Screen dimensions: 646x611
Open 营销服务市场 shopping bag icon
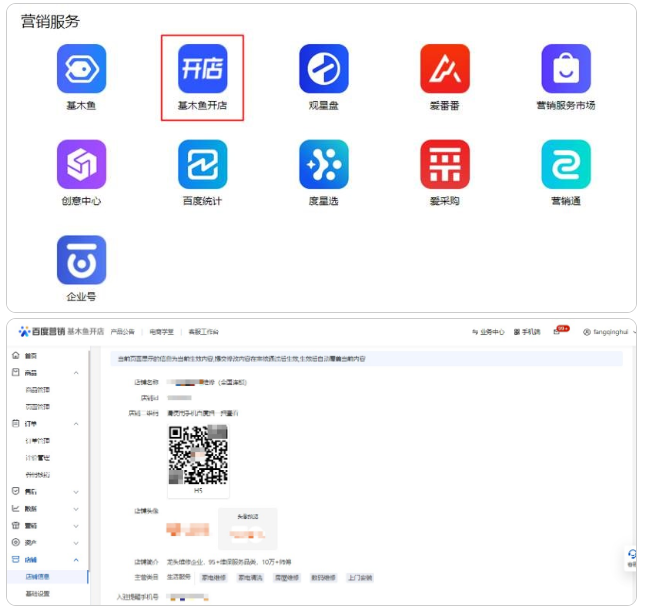pyautogui.click(x=566, y=69)
